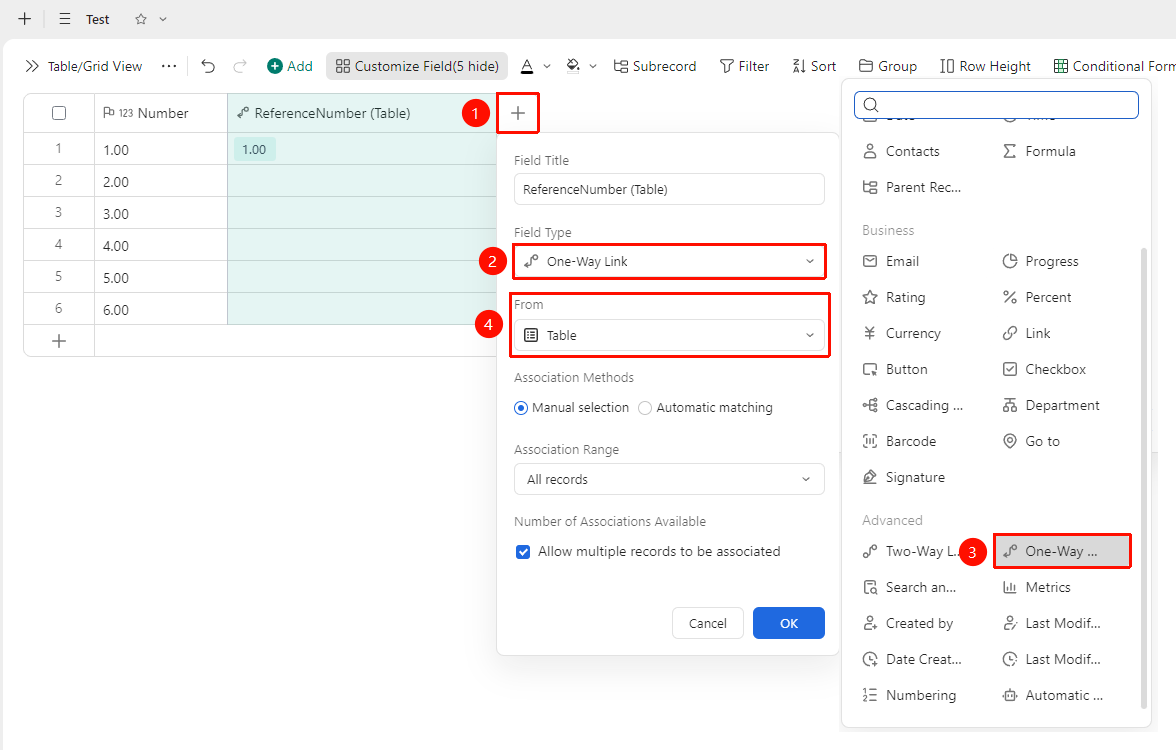Select the Automatic matching radio button
This screenshot has height=750, width=1176.
pyautogui.click(x=644, y=408)
